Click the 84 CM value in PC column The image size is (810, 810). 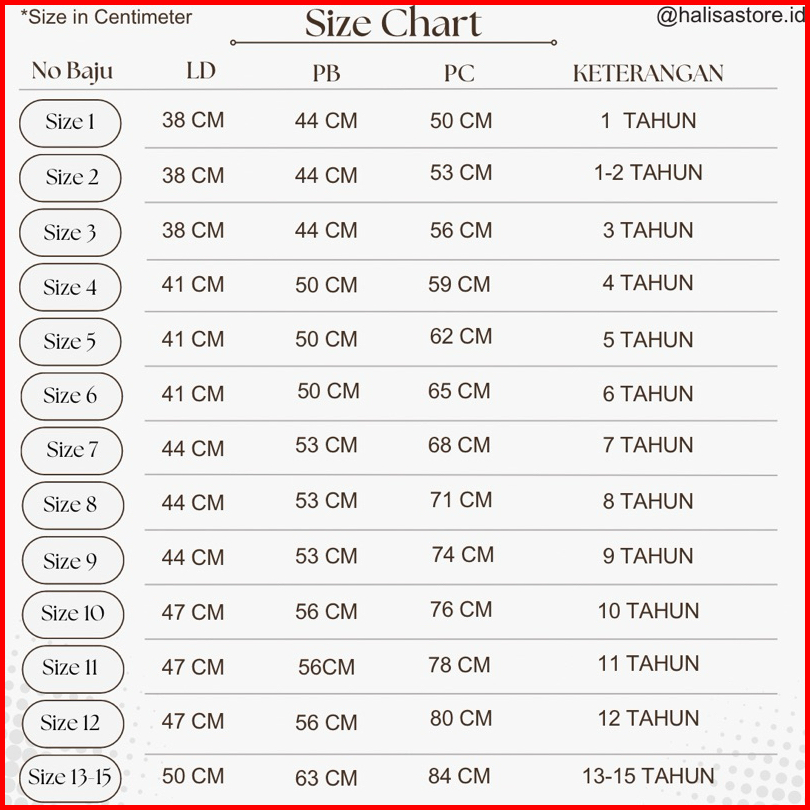(460, 776)
